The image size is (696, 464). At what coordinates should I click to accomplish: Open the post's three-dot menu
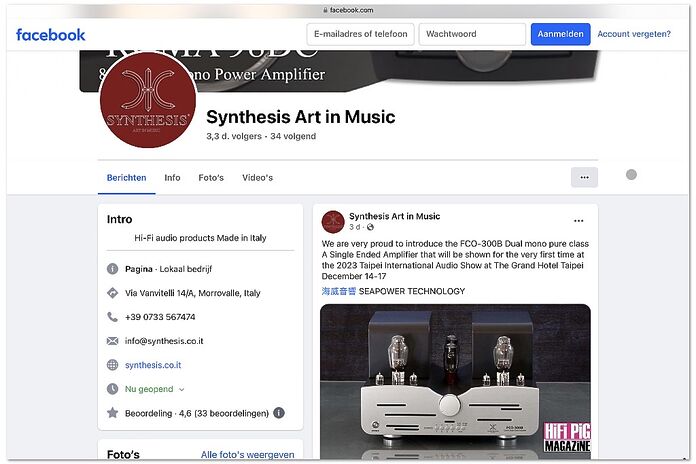click(578, 221)
